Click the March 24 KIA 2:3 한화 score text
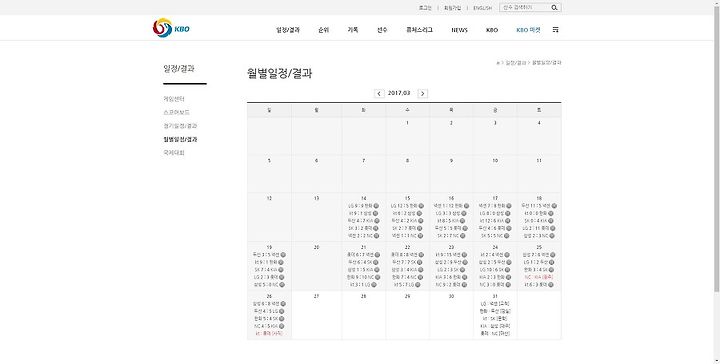Screen dimensions: 720x364 (x=492, y=277)
